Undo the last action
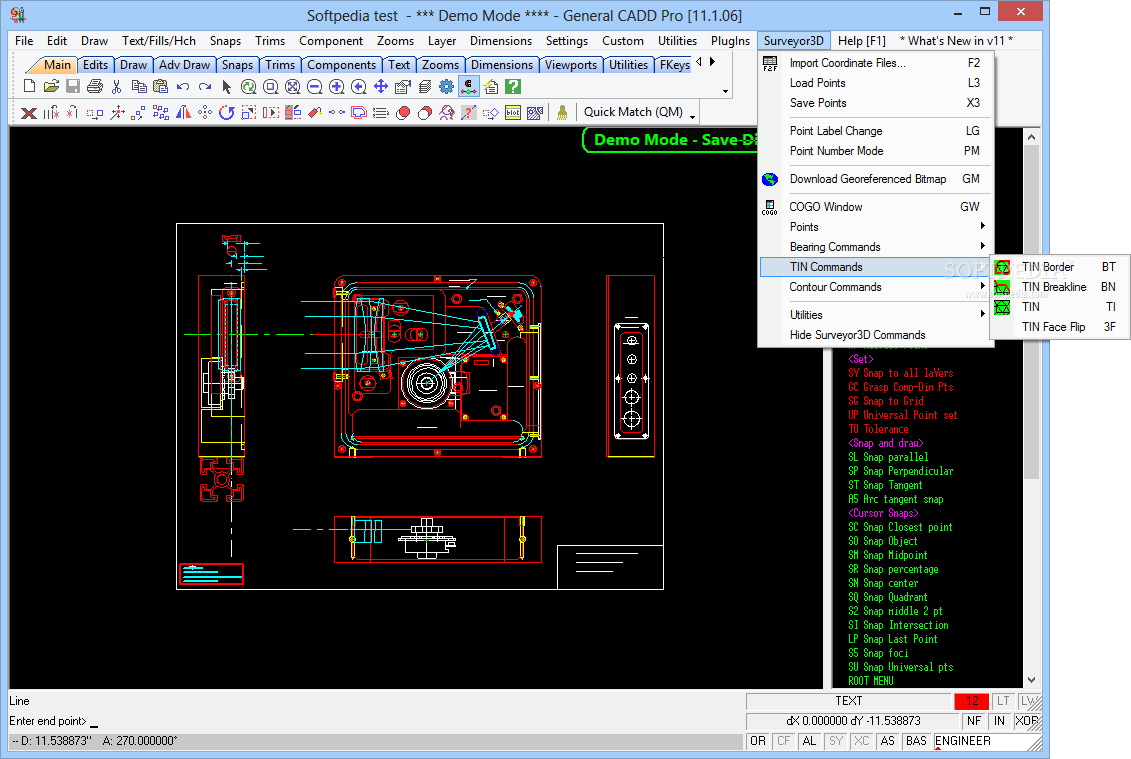This screenshot has width=1131, height=759. tap(183, 87)
